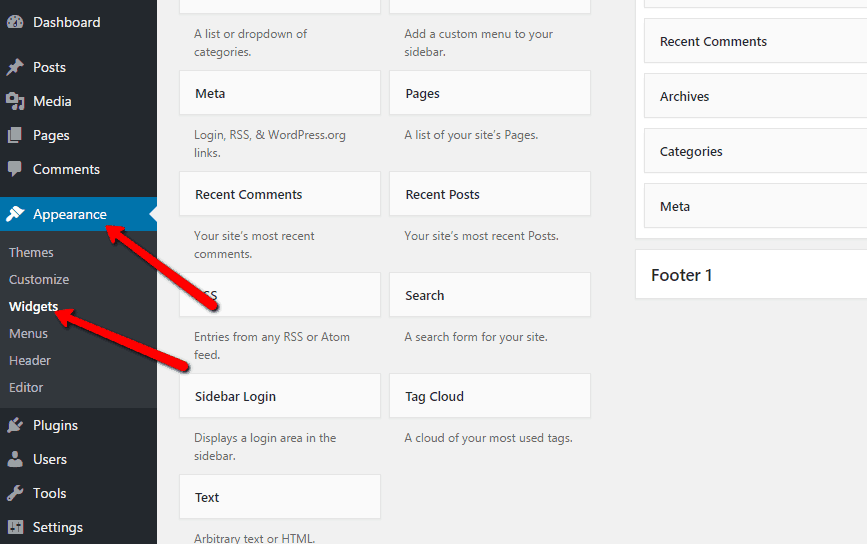Select the Recent Posts widget
Screen dimensions: 867x544
click(x=490, y=194)
